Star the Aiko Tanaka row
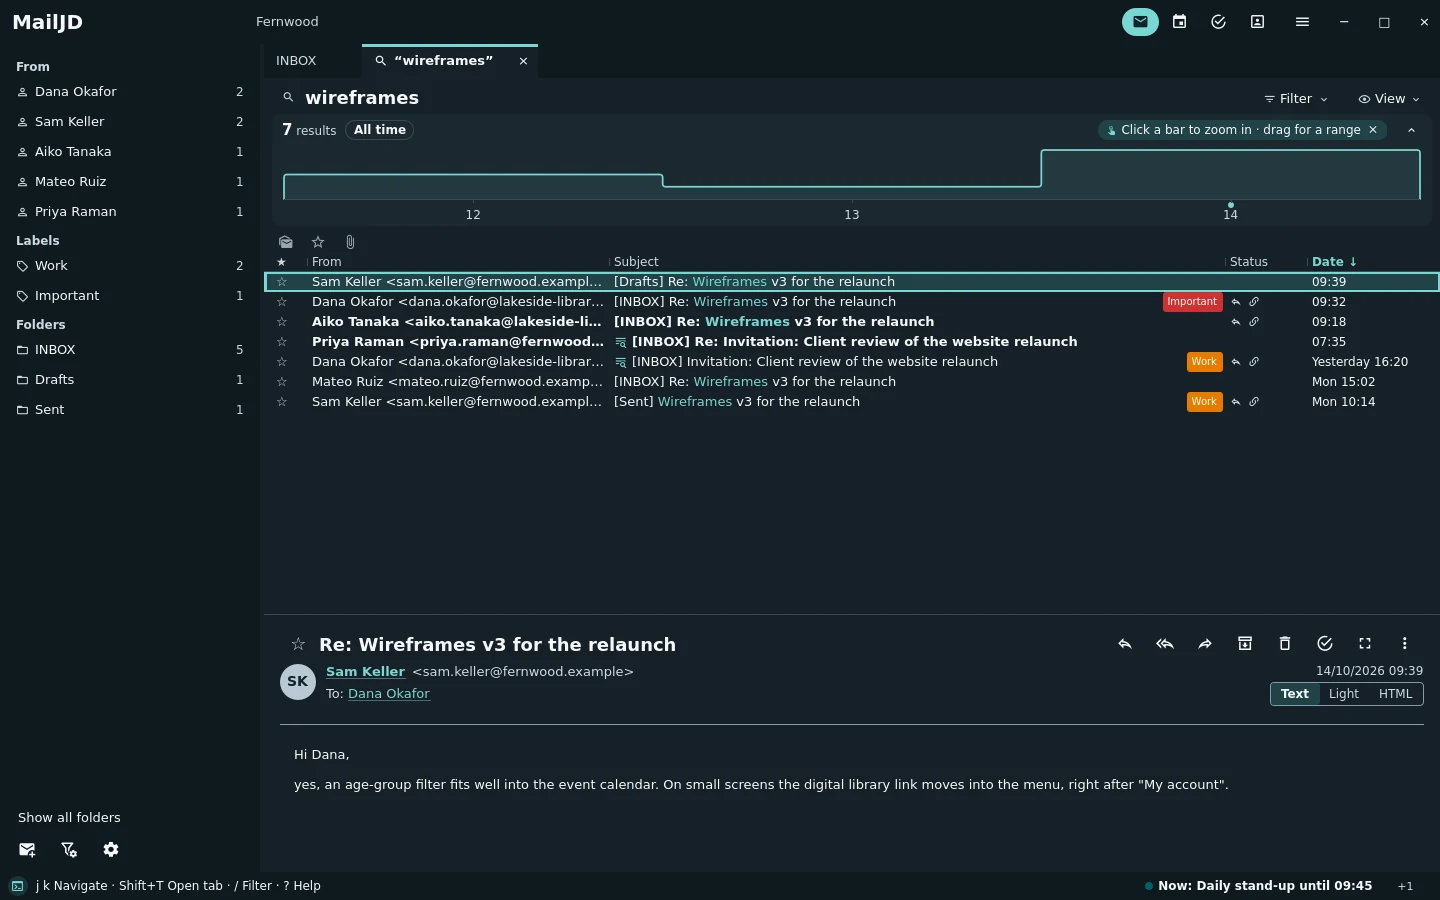Screen dimensions: 1440x900 pos(282,322)
